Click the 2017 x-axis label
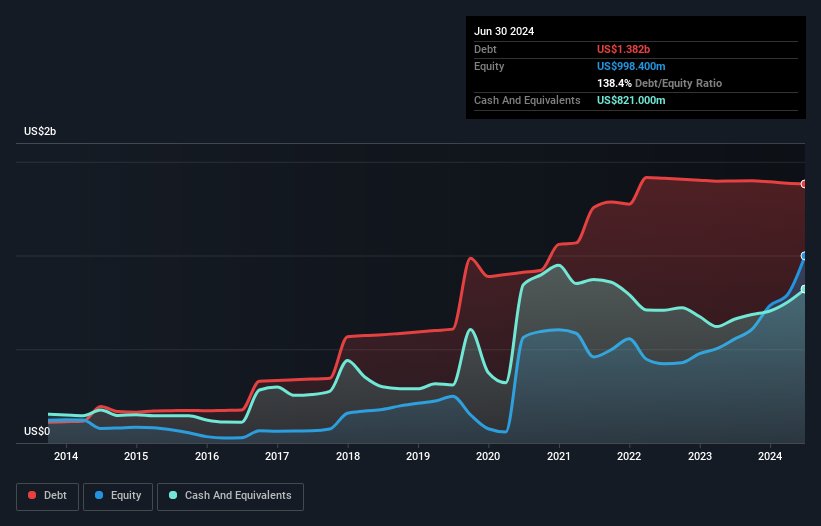 [277, 456]
